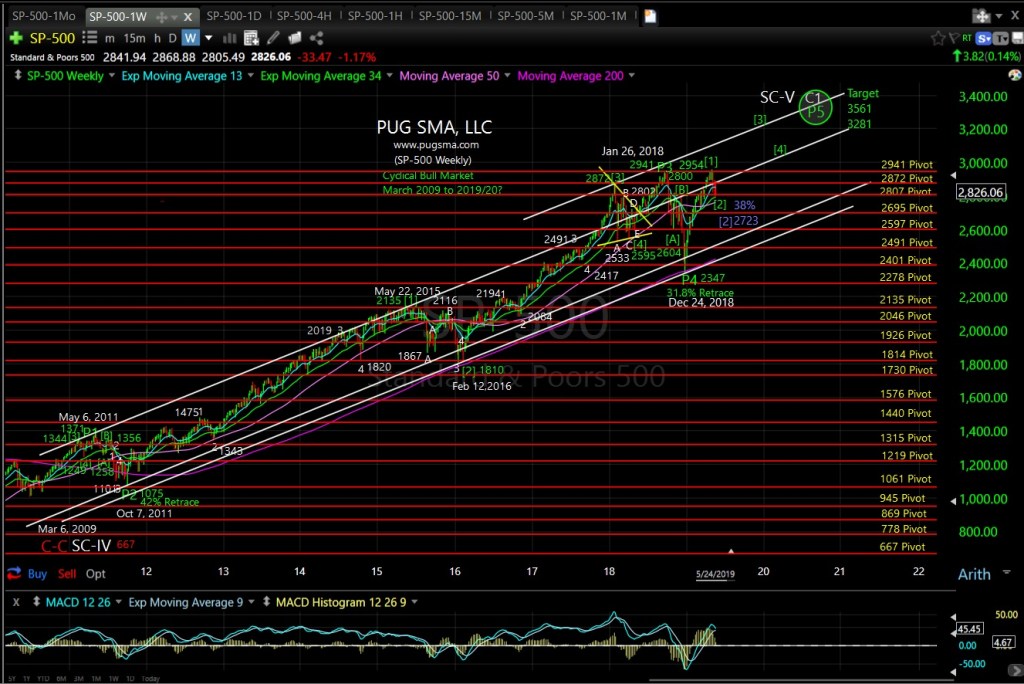Click the buy/sell swap arrows icon

[14, 574]
